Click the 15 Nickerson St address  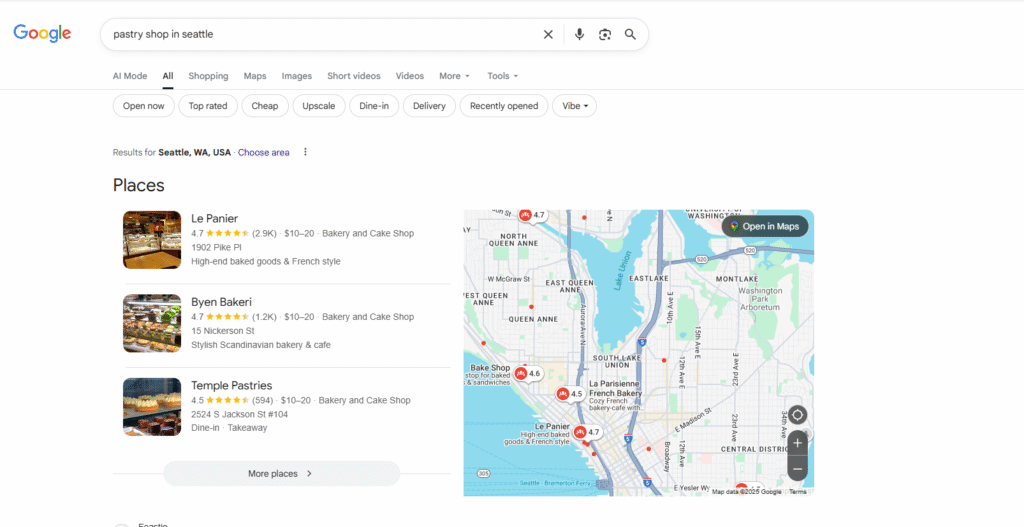[223, 331]
